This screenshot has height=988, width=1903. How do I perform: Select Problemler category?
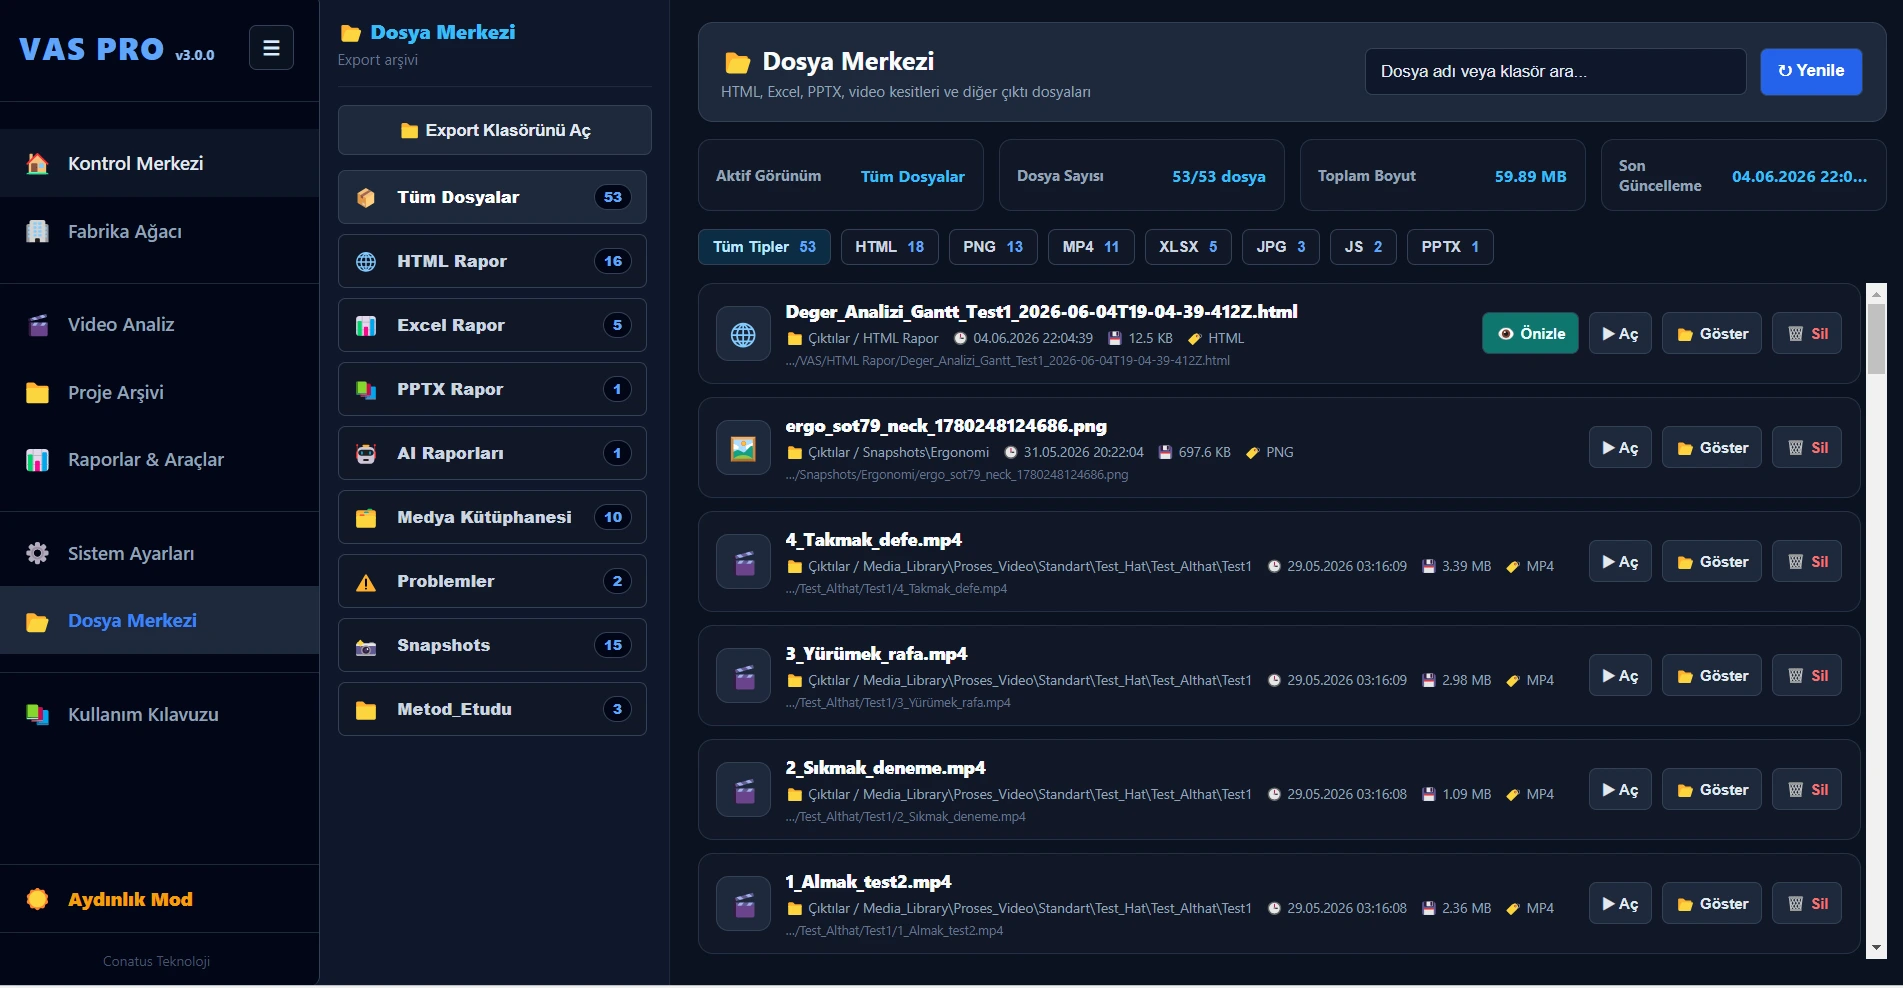click(492, 581)
